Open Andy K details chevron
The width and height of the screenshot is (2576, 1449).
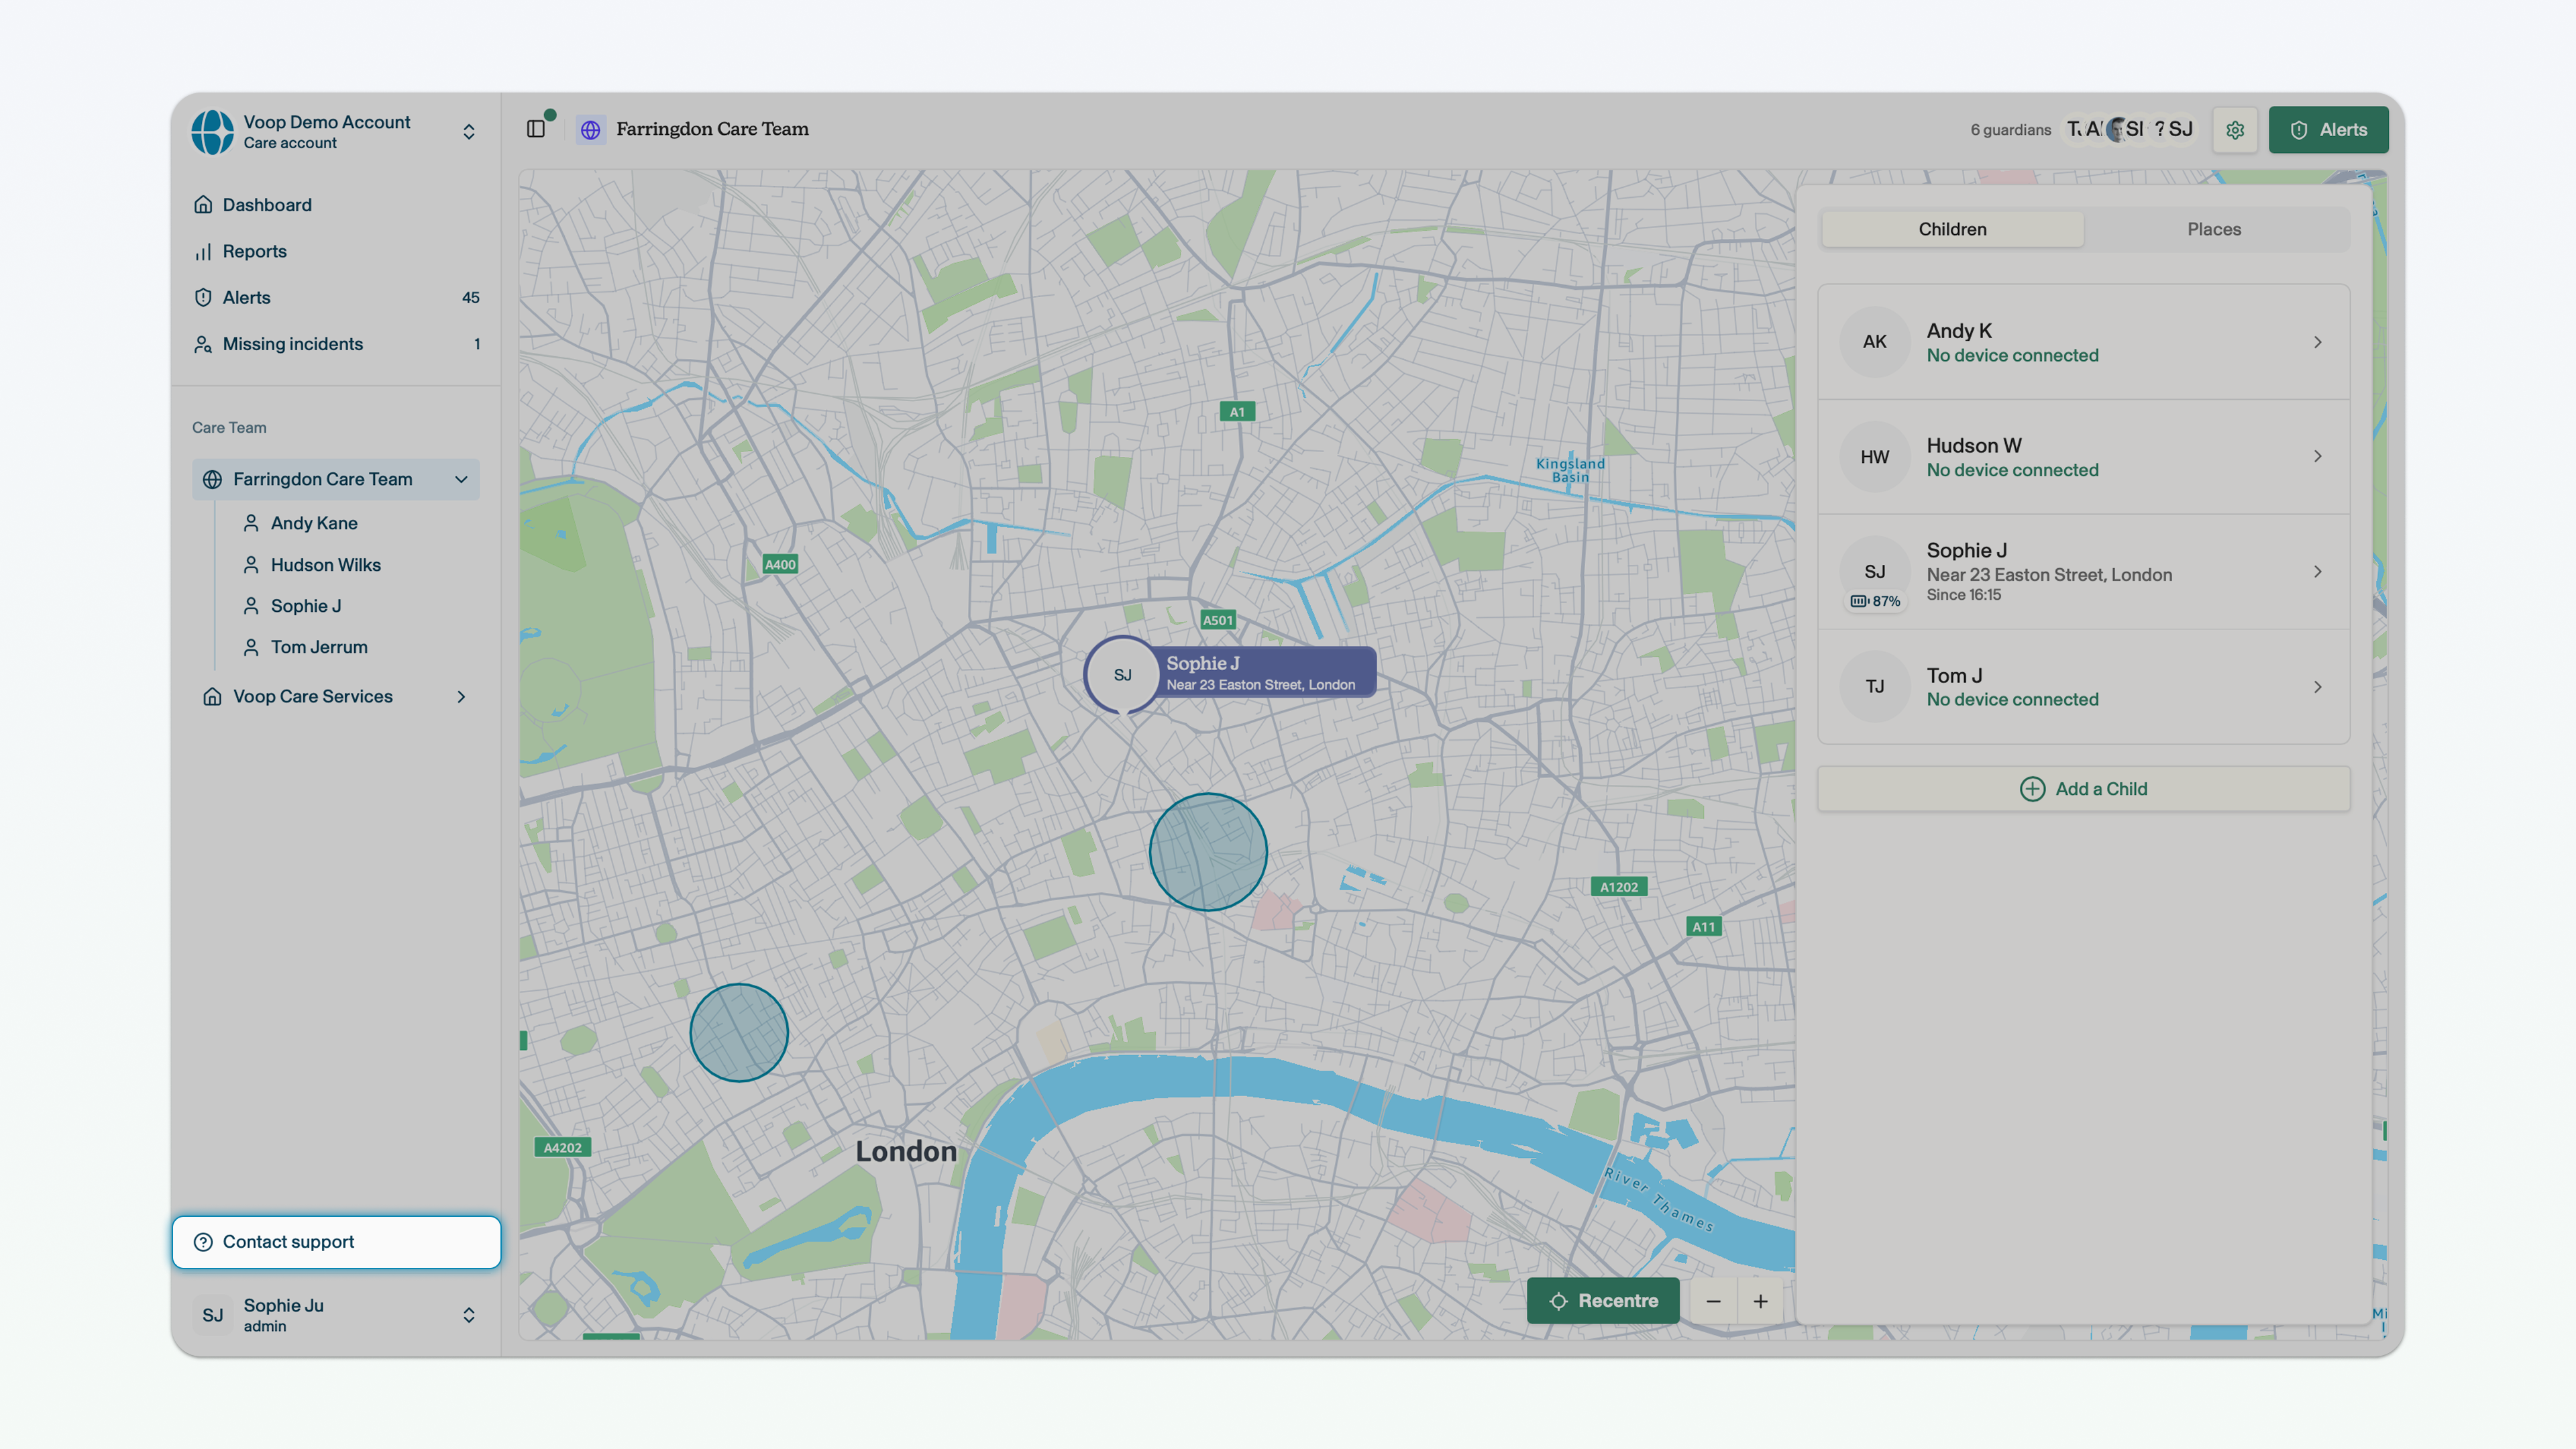click(x=2317, y=342)
